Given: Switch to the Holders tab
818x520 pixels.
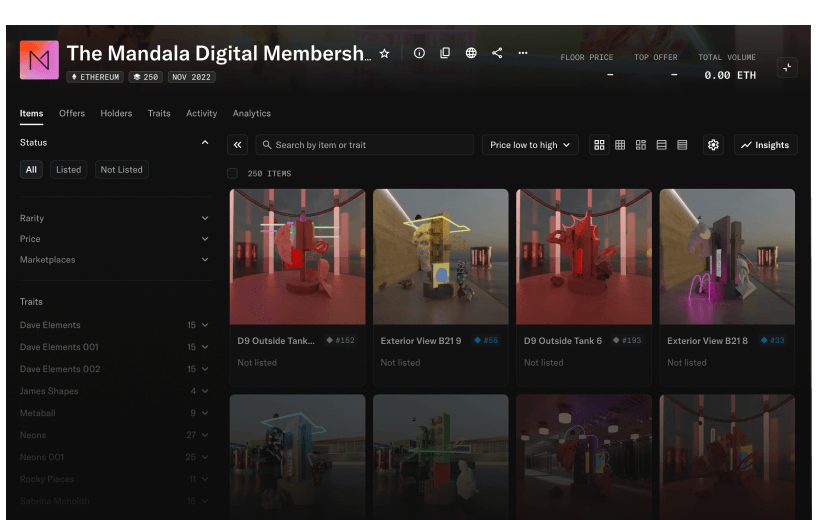Looking at the screenshot, I should pos(116,114).
